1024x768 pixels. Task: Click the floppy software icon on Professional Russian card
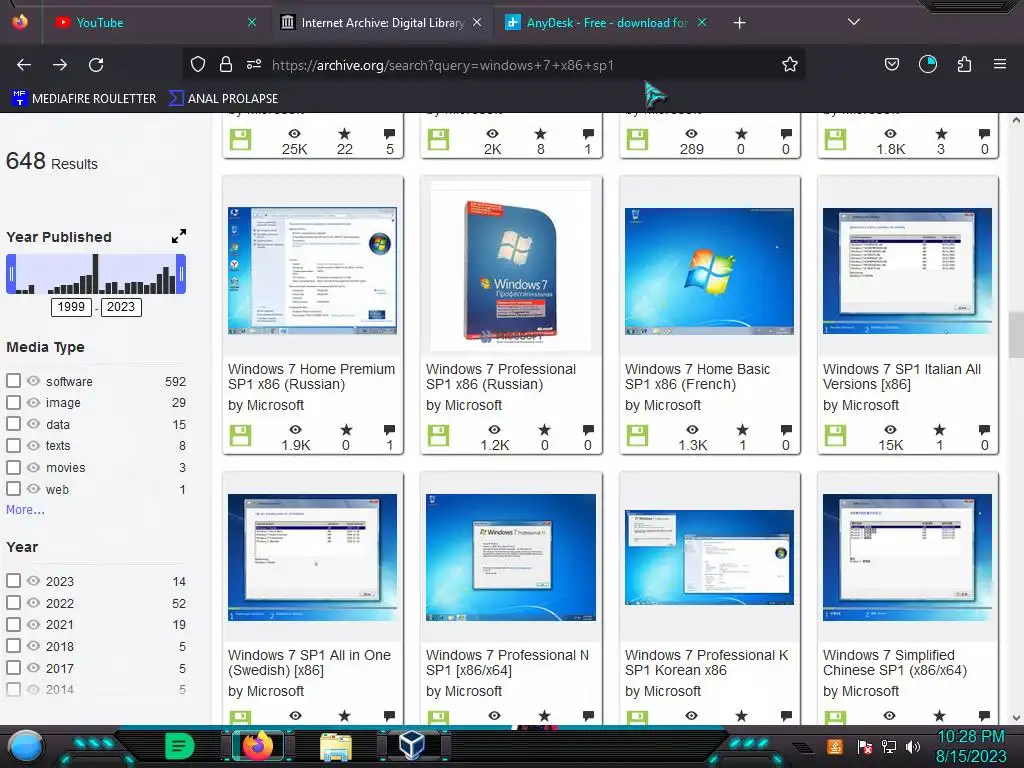(x=438, y=436)
